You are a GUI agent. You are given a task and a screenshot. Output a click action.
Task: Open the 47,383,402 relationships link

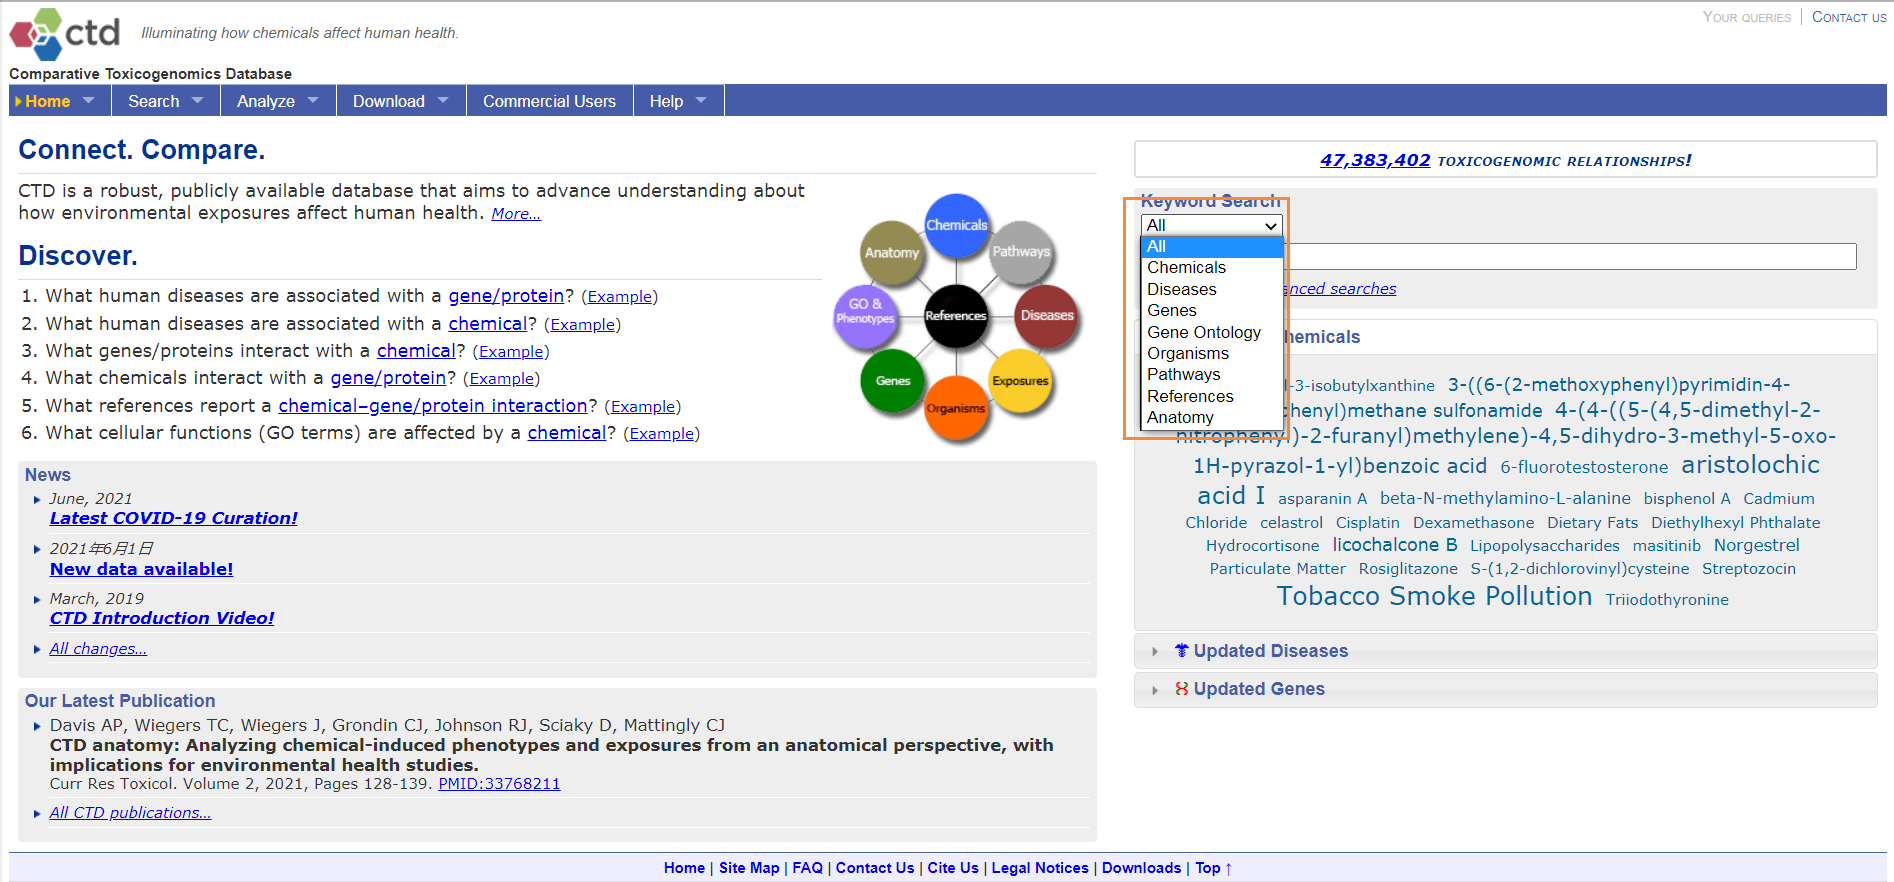[x=1375, y=160]
